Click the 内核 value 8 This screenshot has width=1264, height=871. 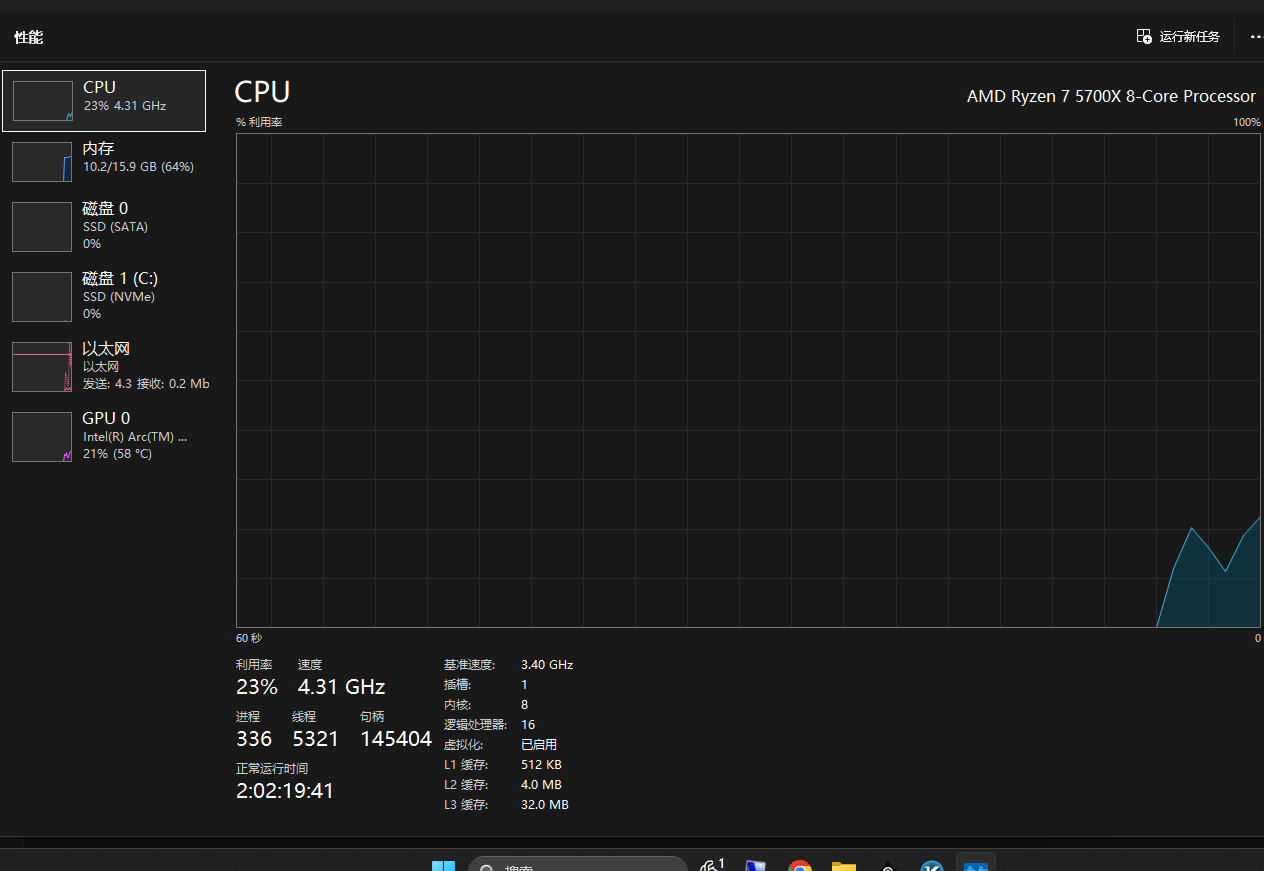pos(525,705)
